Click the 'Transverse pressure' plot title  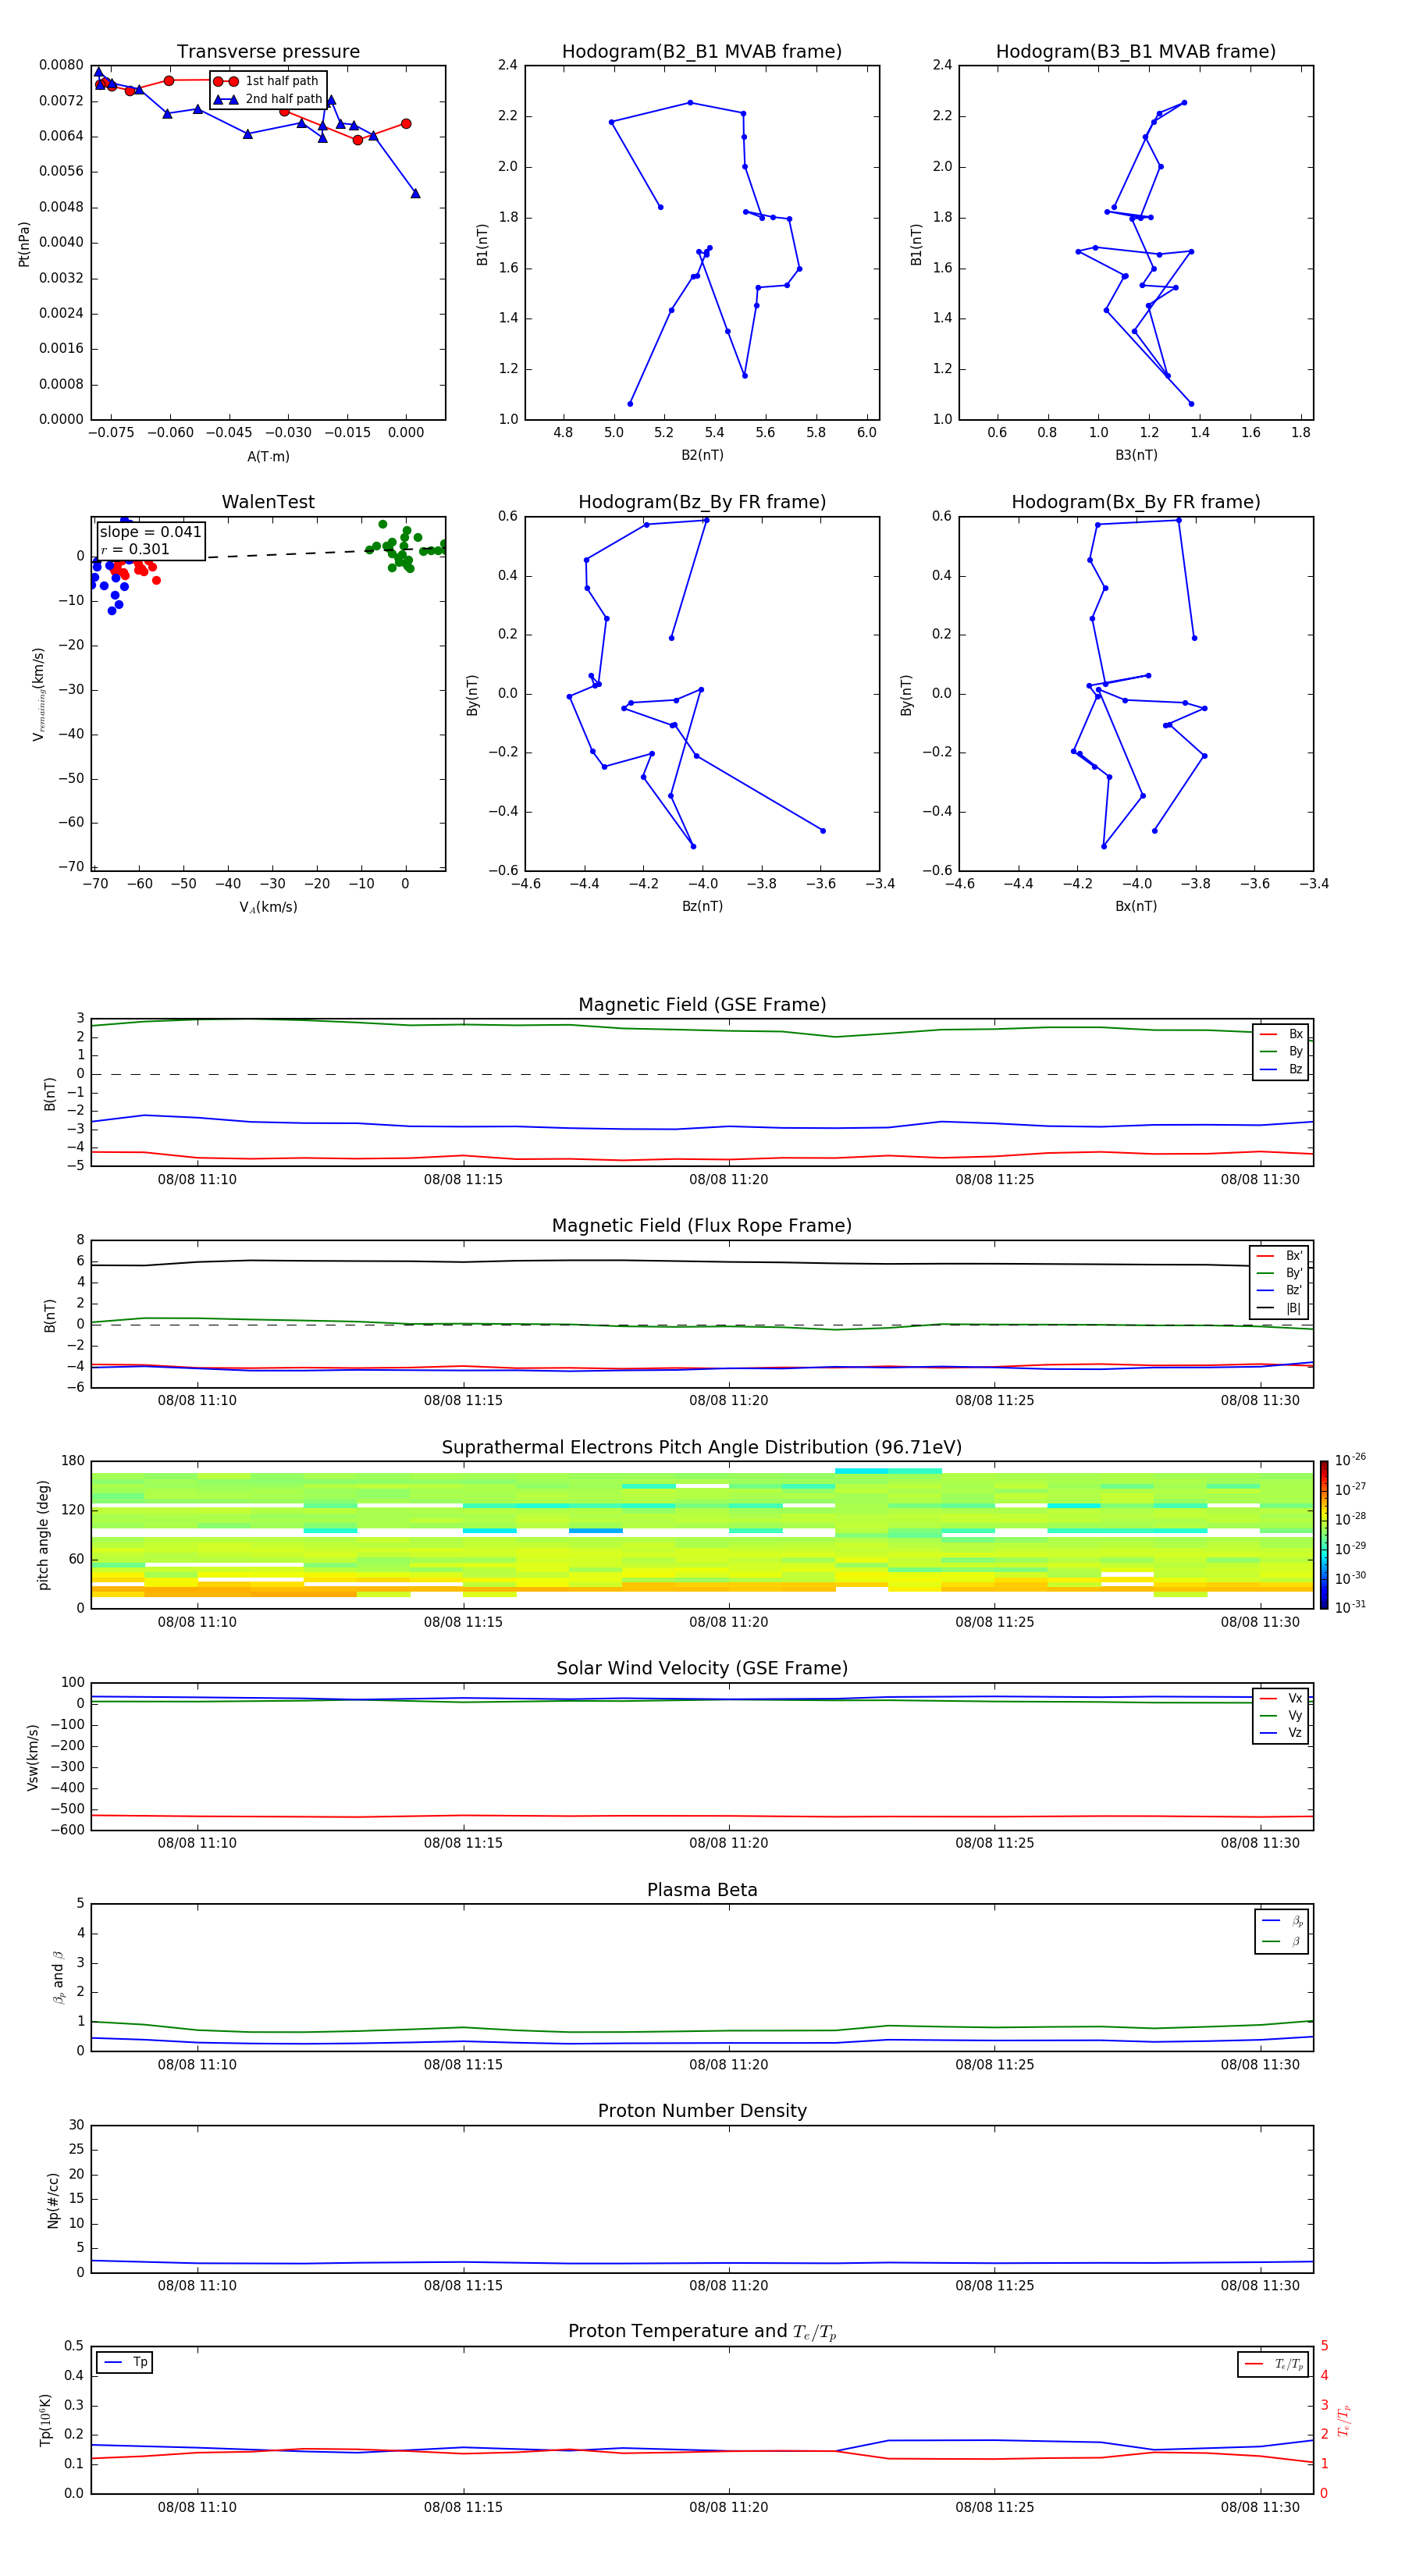click(x=268, y=51)
